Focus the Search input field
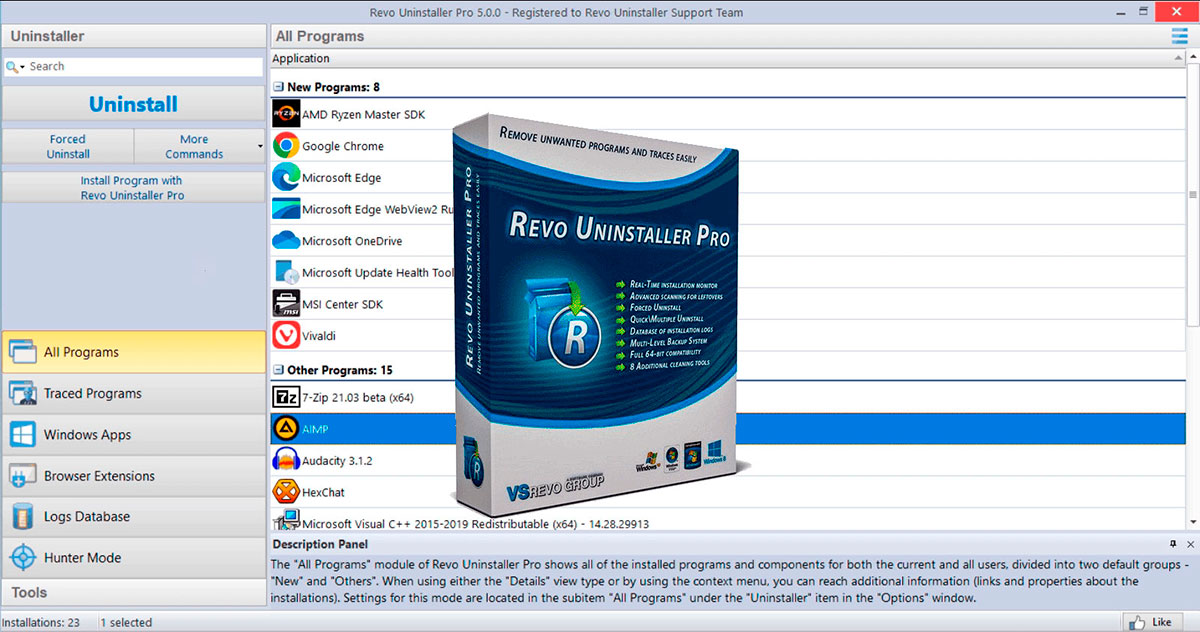This screenshot has height=632, width=1200. point(145,67)
